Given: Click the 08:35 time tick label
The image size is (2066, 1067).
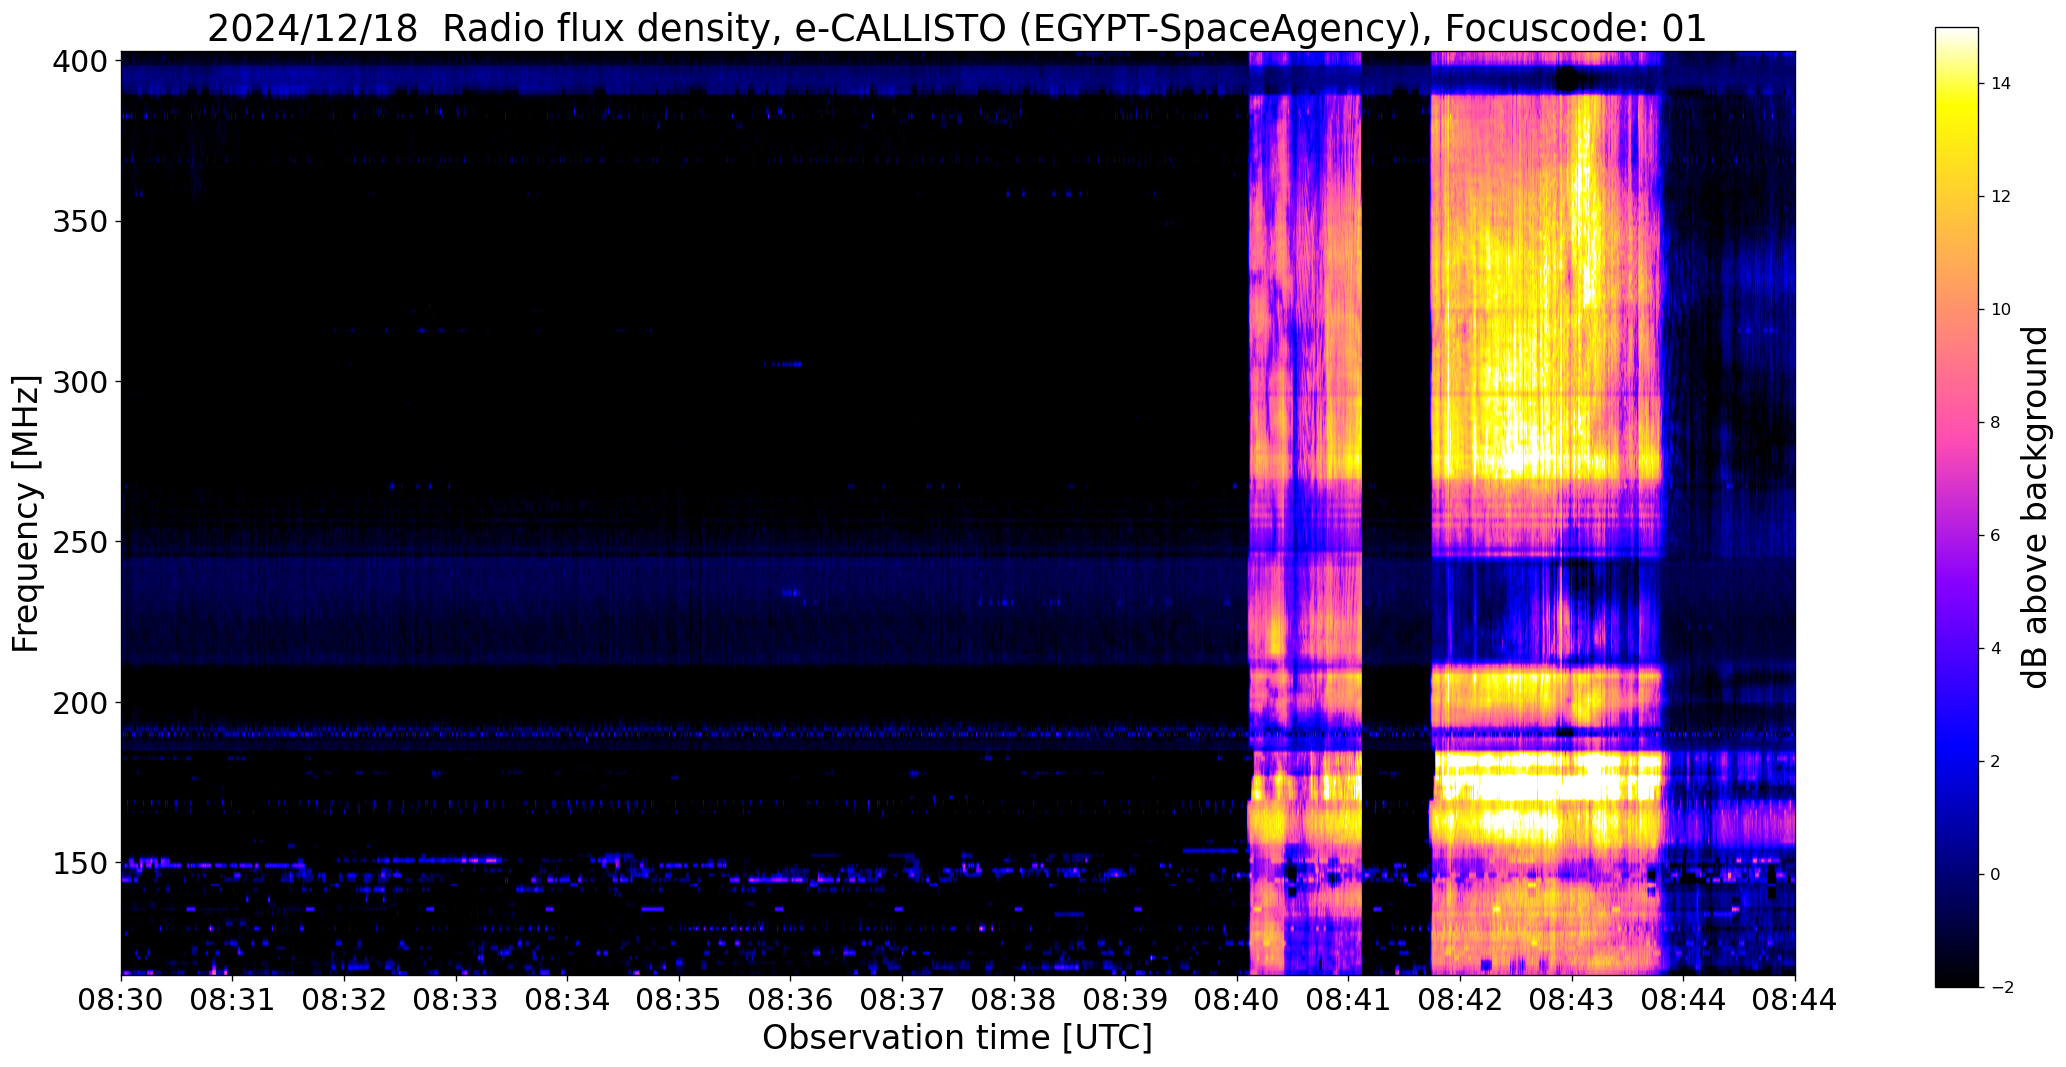Looking at the screenshot, I should coord(679,1001).
